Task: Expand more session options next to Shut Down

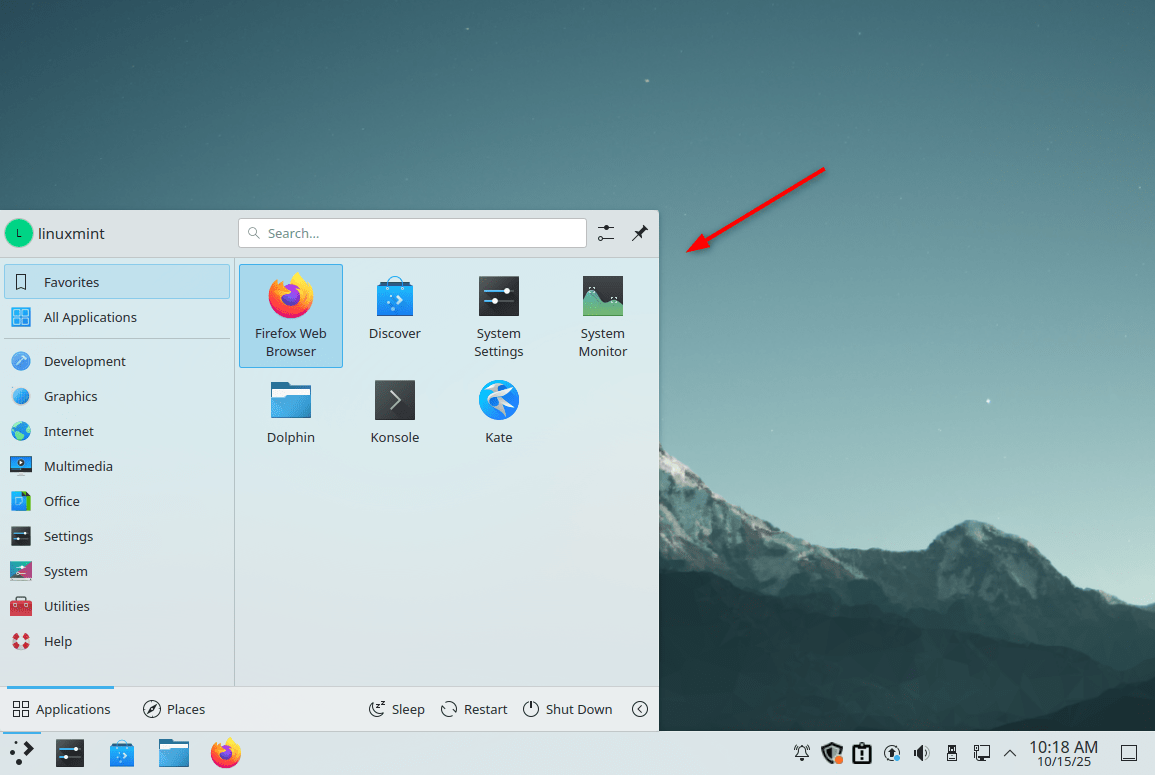Action: click(x=640, y=709)
